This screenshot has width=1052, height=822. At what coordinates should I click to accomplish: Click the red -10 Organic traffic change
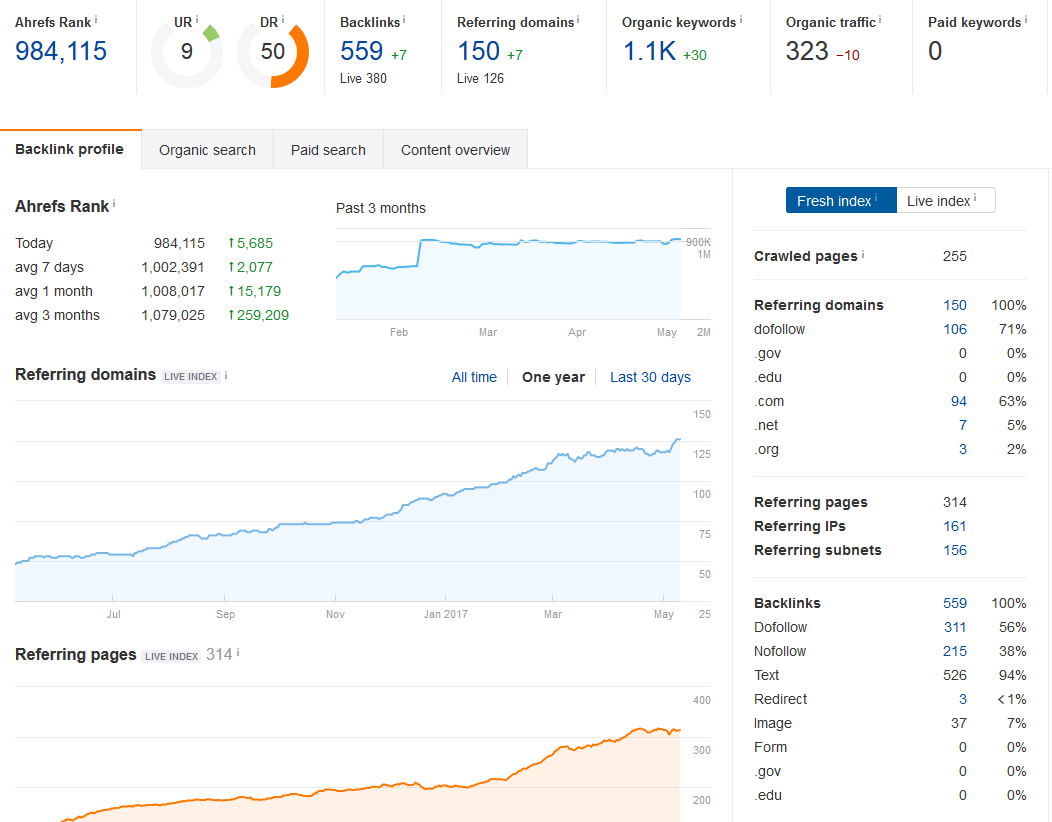pyautogui.click(x=847, y=55)
